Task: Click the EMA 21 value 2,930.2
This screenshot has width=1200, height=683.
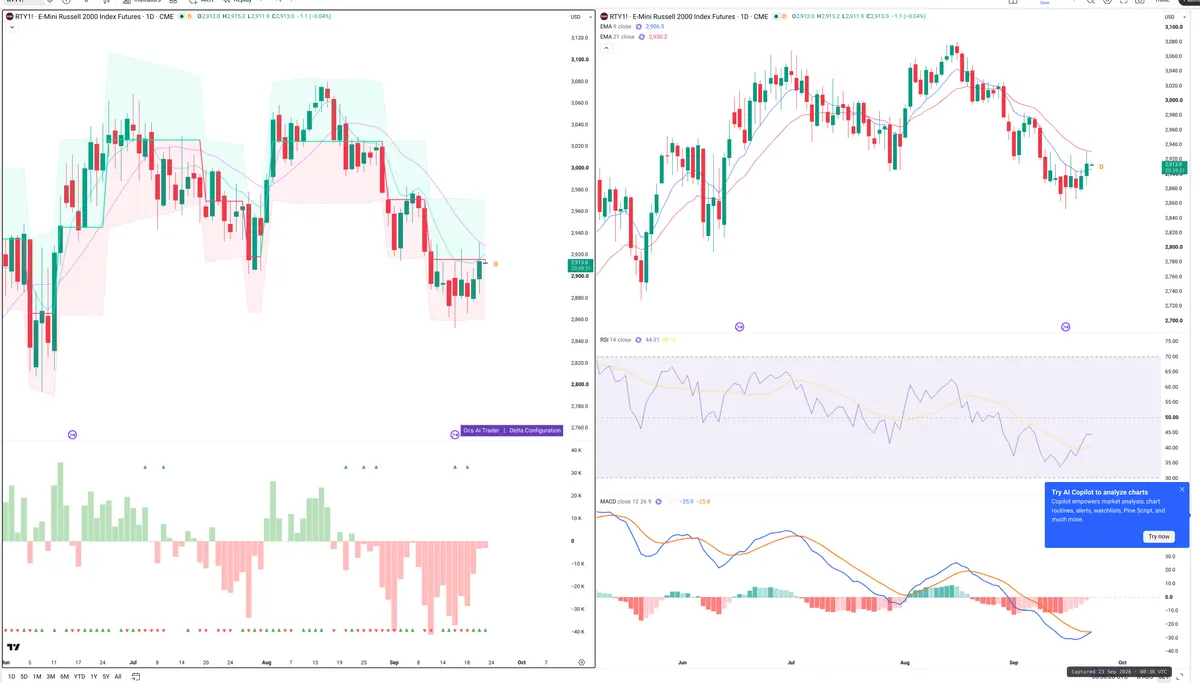Action: [657, 36]
